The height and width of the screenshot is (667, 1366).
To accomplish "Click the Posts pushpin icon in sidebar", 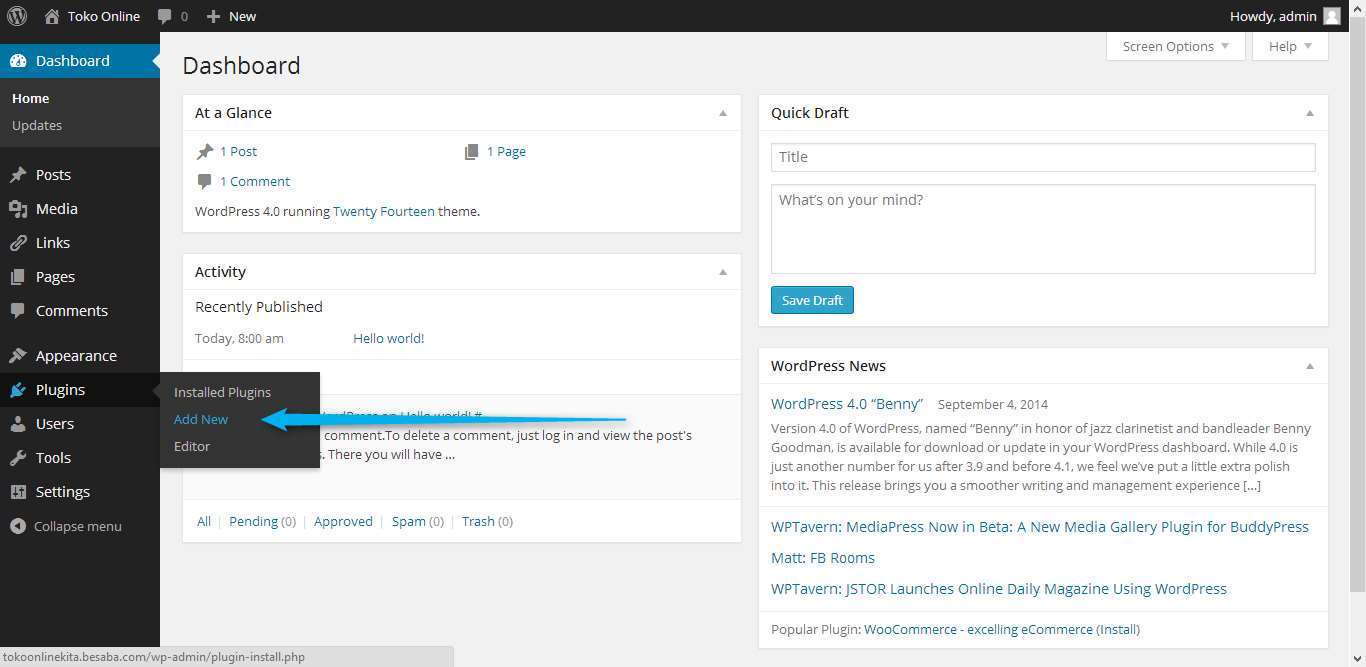I will [x=18, y=175].
